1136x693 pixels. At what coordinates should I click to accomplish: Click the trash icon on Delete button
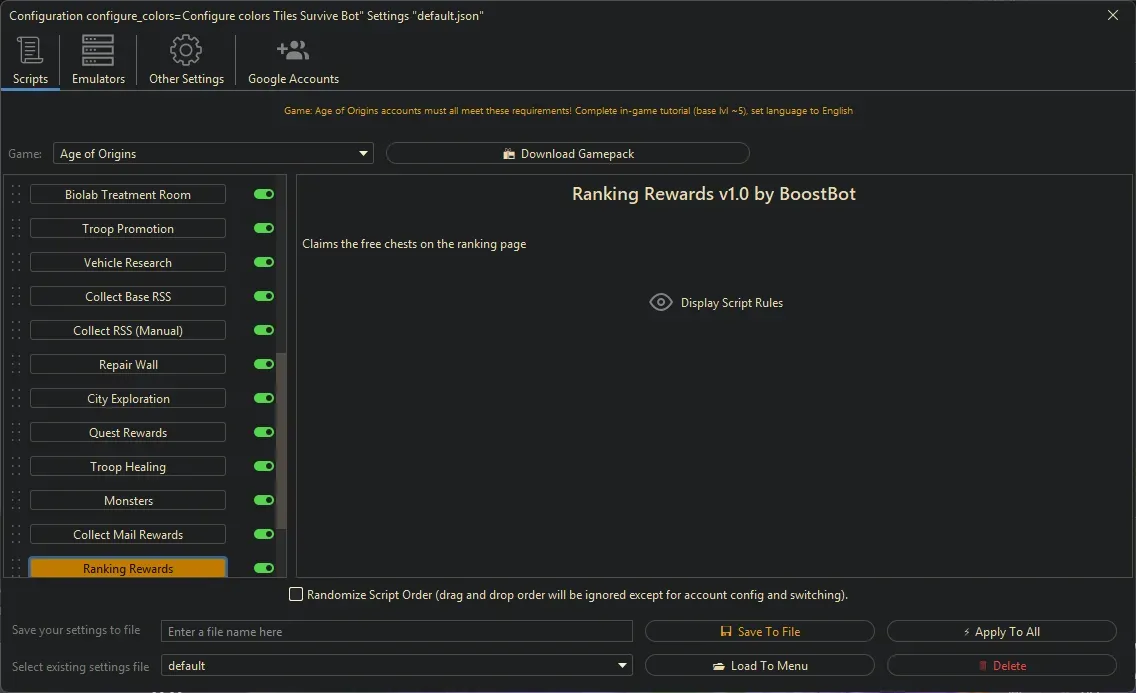click(981, 665)
